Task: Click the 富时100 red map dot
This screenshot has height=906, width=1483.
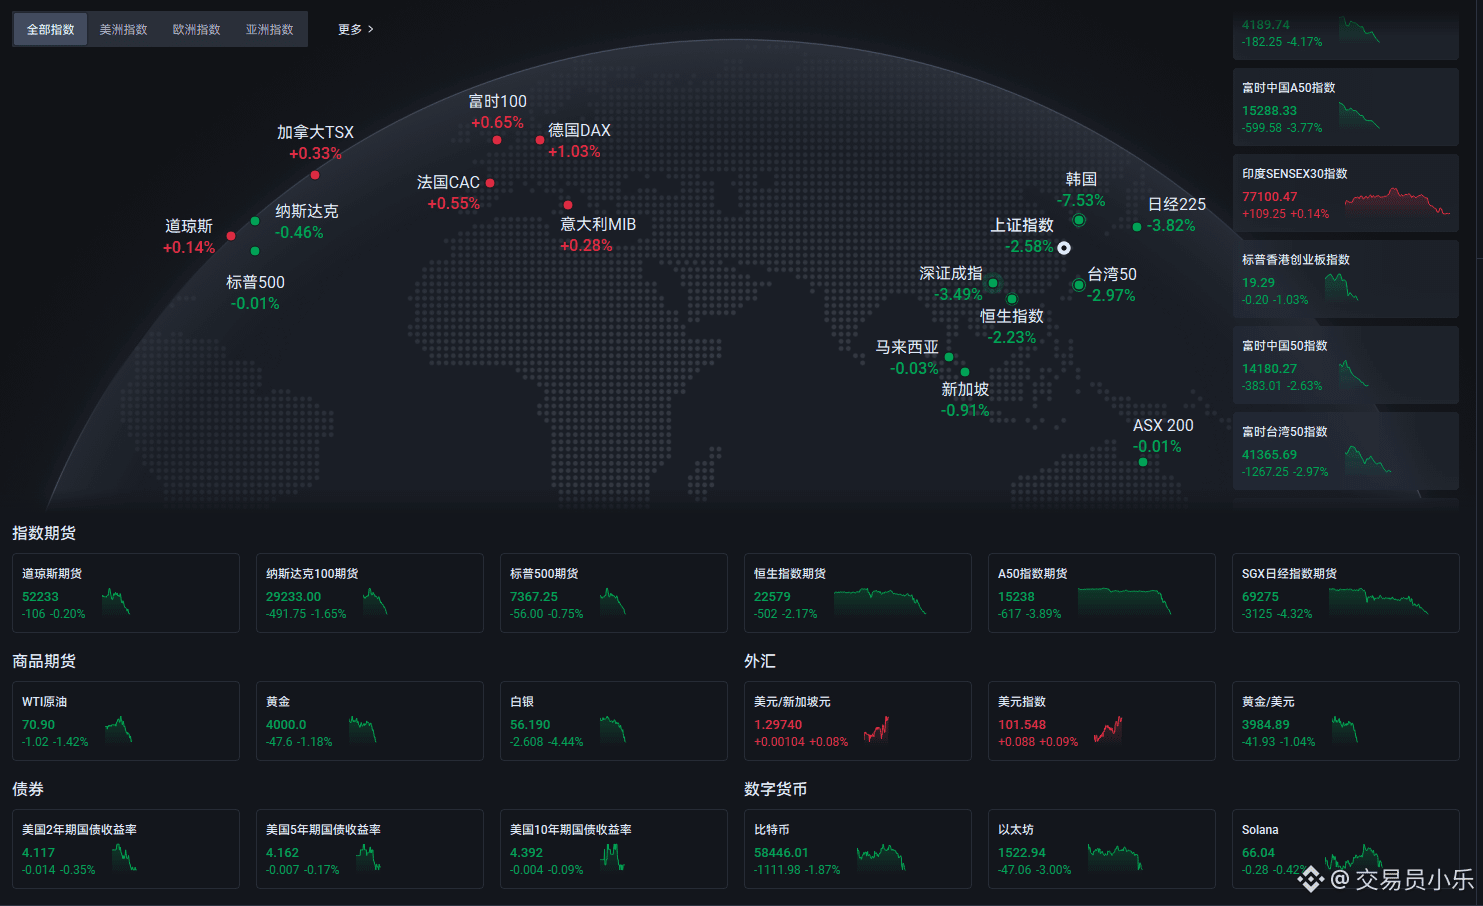Action: (497, 140)
